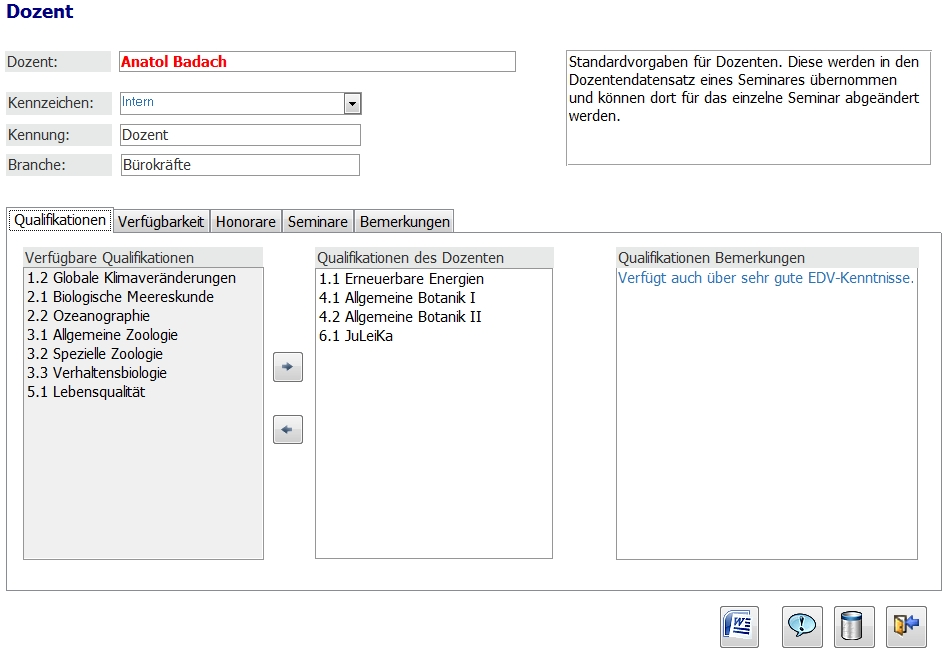Select 6.1 JuLeiKa in Dozent qualifications
This screenshot has height=658, width=950.
coord(356,336)
